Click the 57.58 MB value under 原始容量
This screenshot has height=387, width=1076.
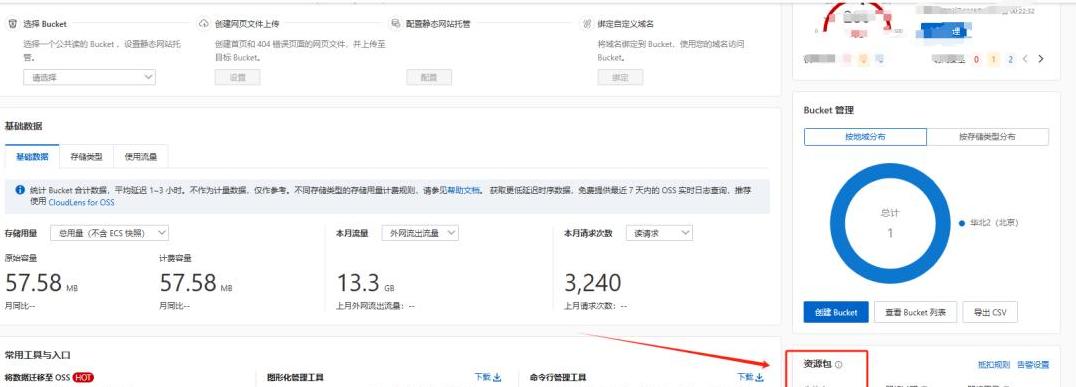click(x=41, y=282)
